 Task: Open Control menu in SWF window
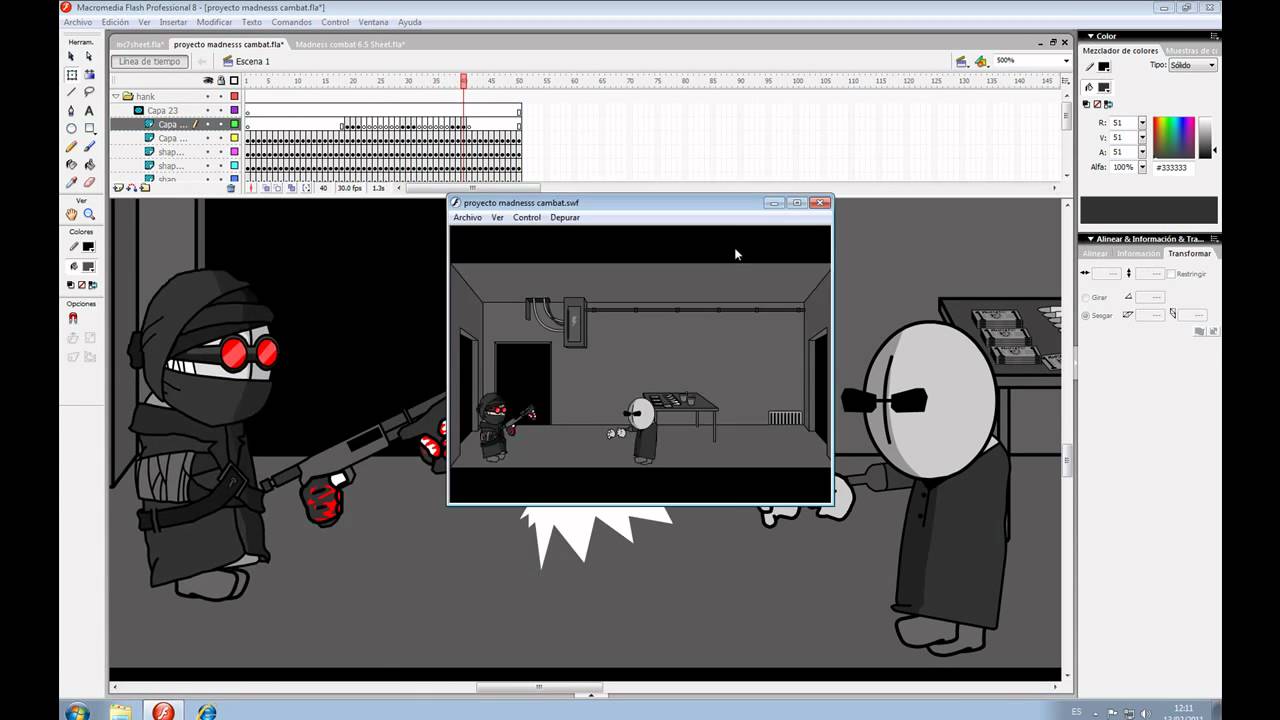pyautogui.click(x=527, y=217)
